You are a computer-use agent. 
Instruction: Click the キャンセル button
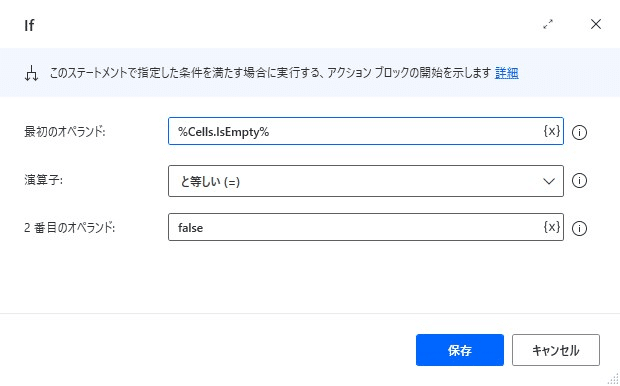pyautogui.click(x=556, y=350)
